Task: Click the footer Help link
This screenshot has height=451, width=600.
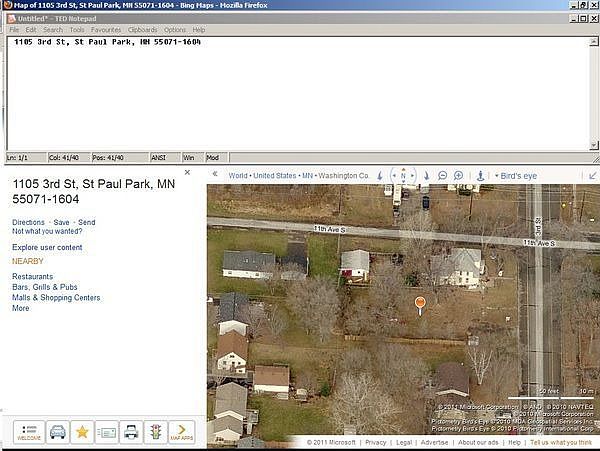Action: 514,443
